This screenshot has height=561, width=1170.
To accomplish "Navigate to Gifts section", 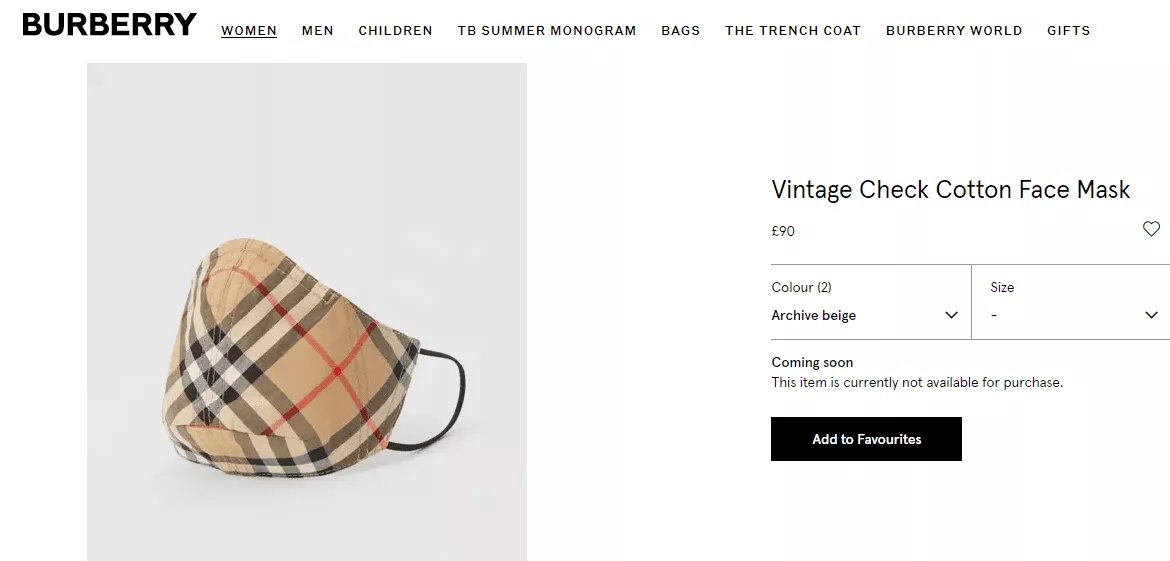I will (x=1069, y=31).
